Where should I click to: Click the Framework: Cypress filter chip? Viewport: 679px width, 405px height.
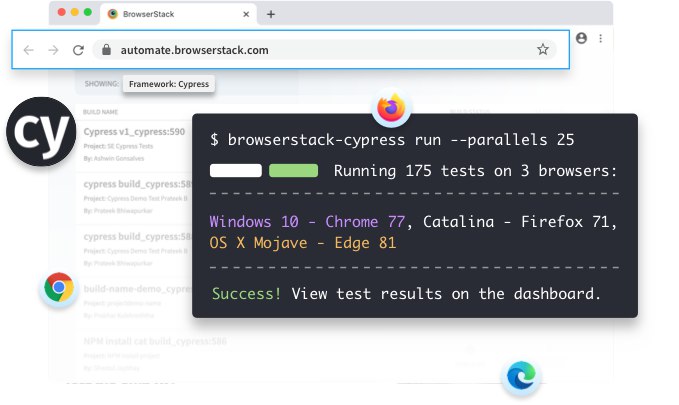pyautogui.click(x=169, y=84)
